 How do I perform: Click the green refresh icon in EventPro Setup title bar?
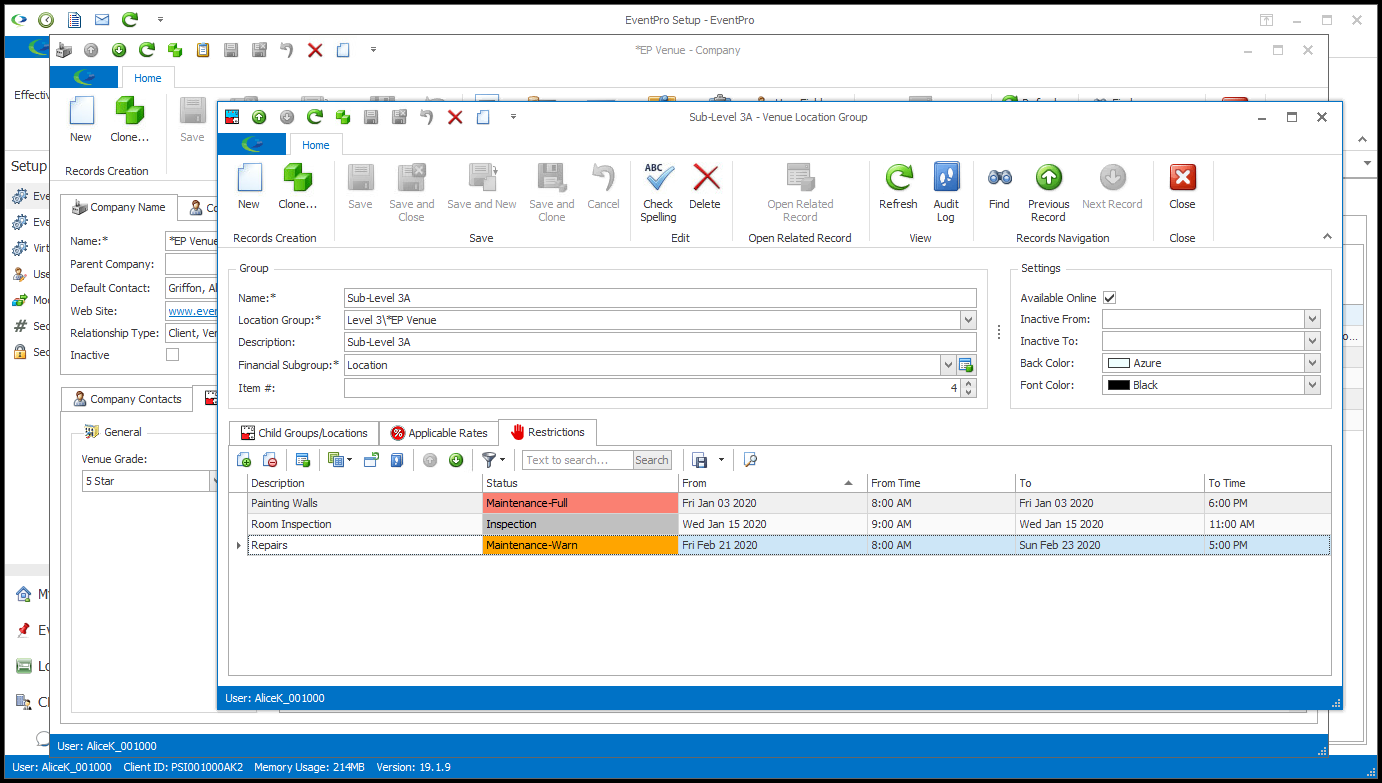click(x=130, y=20)
